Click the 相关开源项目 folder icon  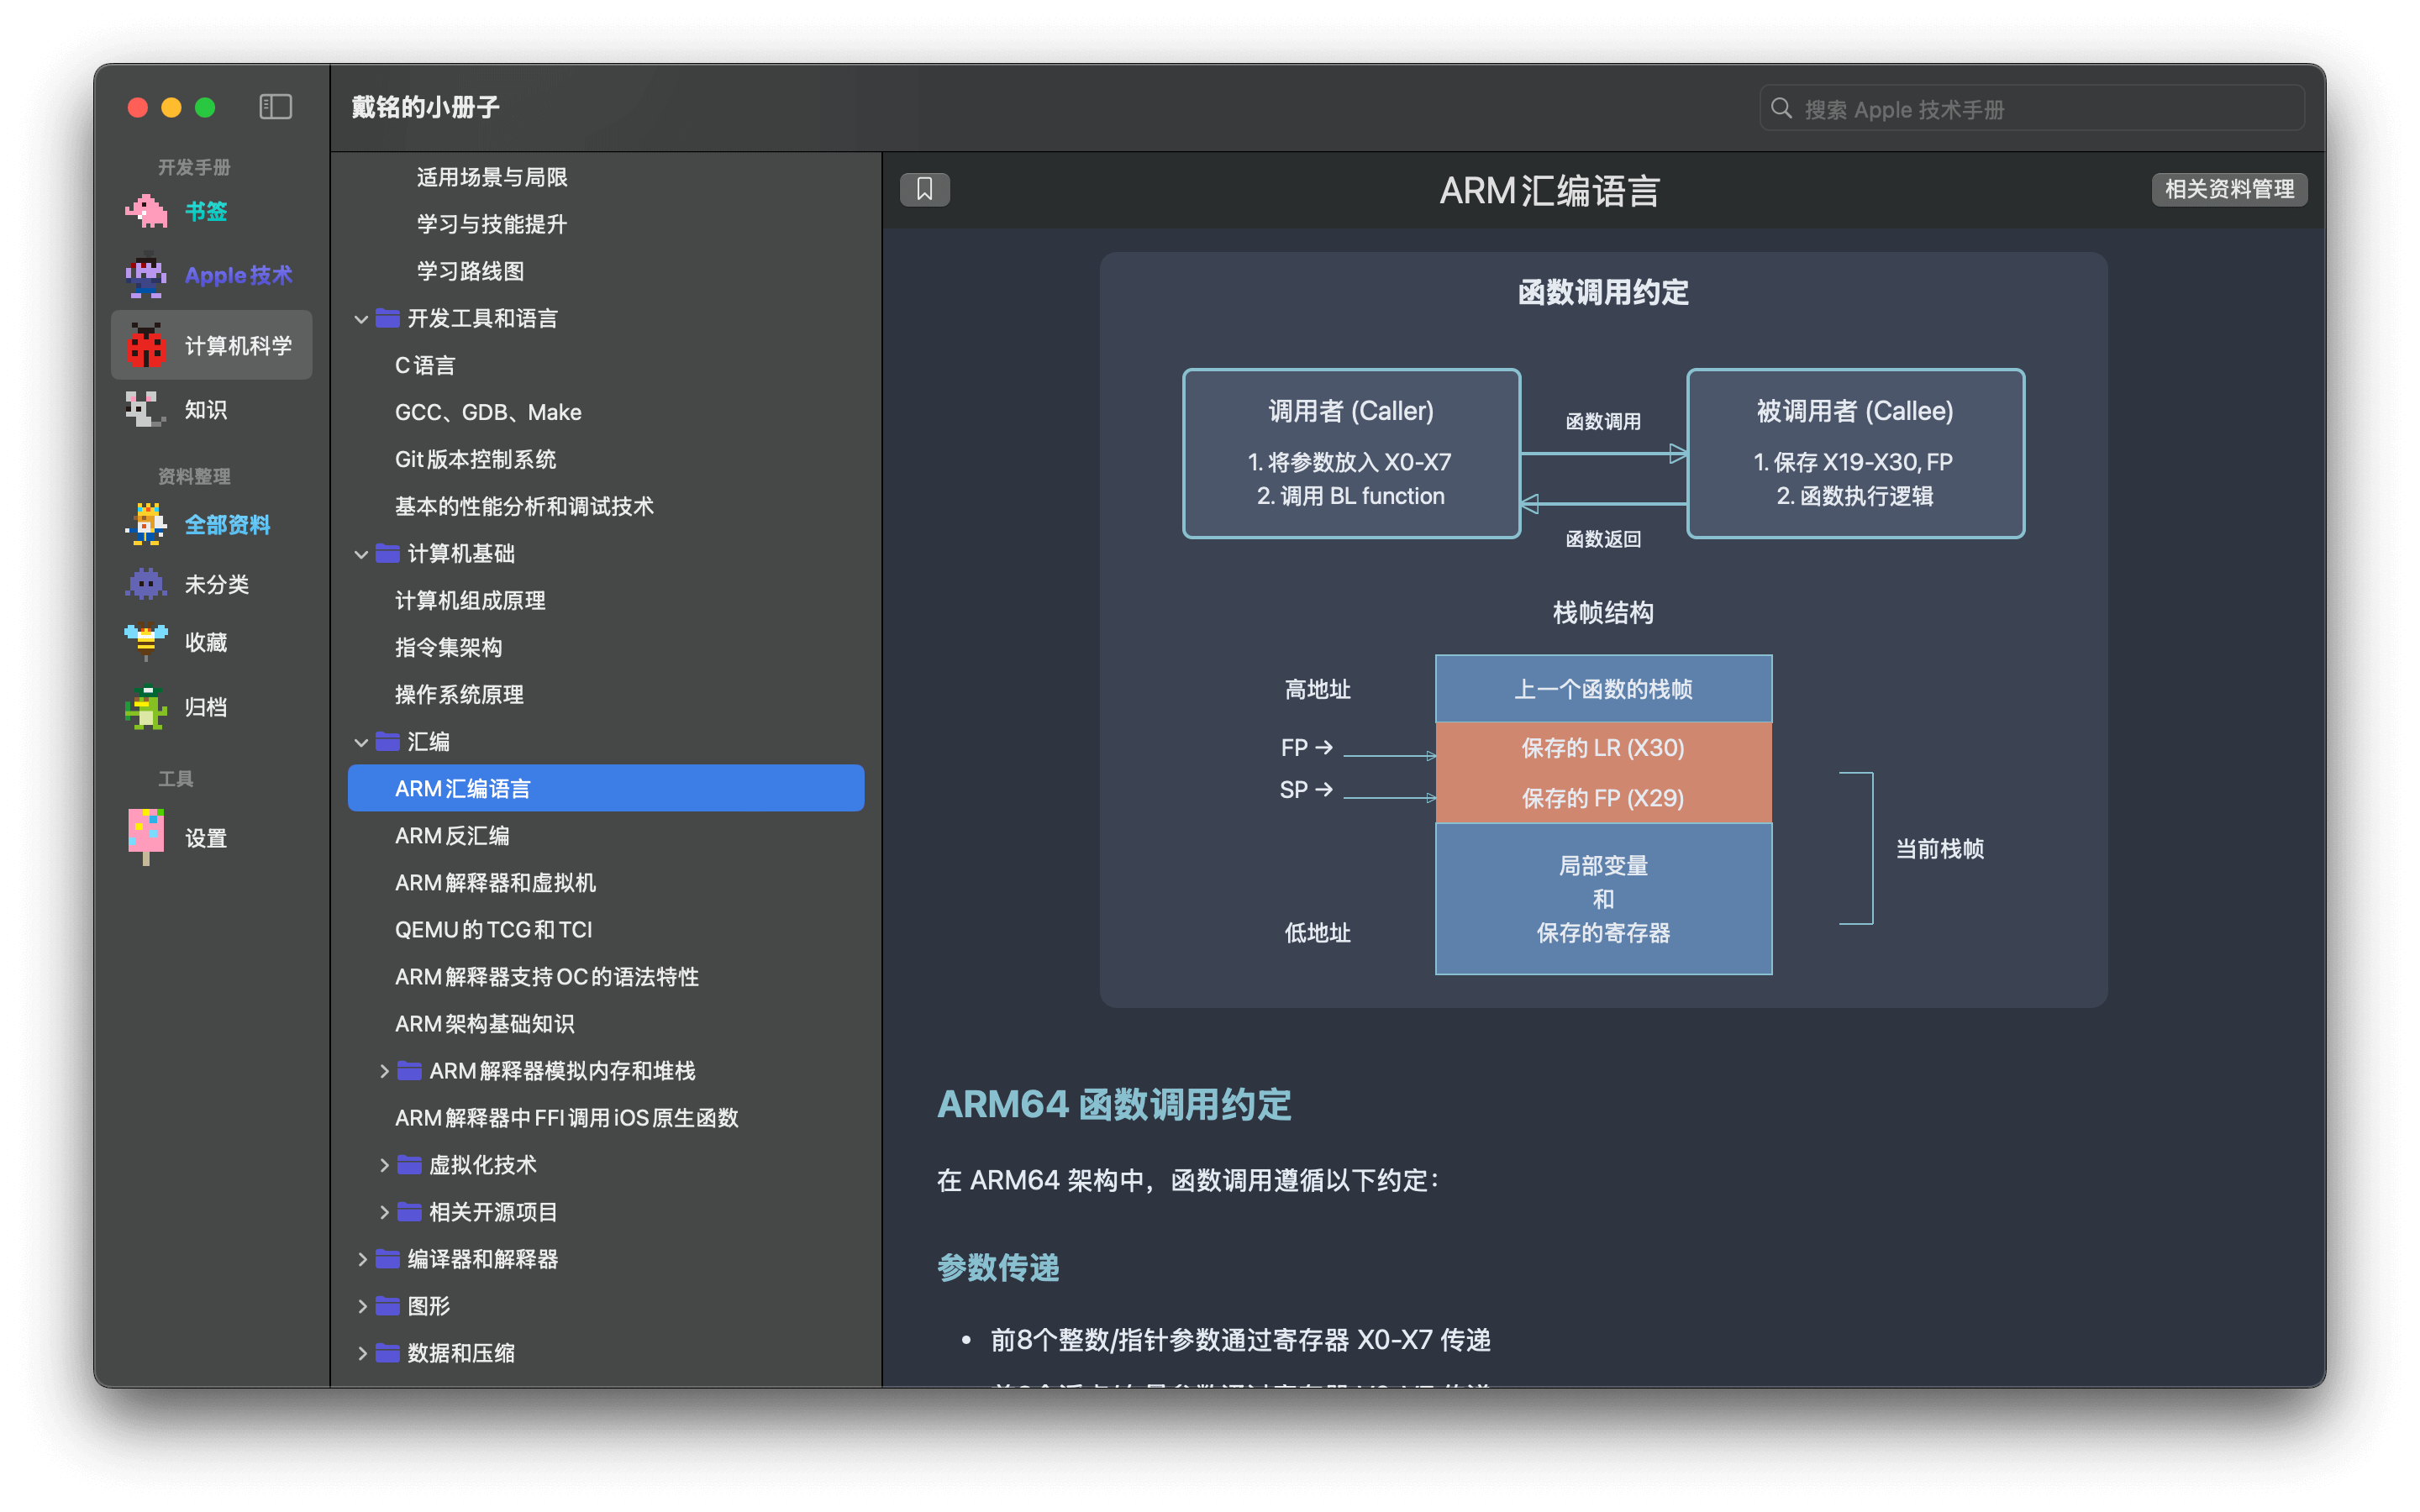coord(409,1211)
